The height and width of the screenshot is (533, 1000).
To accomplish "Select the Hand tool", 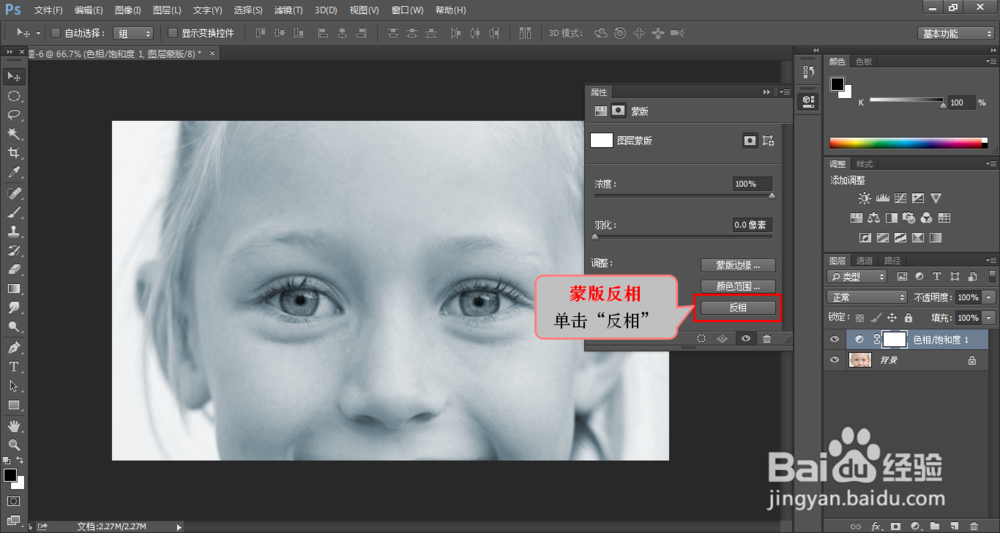I will (14, 425).
